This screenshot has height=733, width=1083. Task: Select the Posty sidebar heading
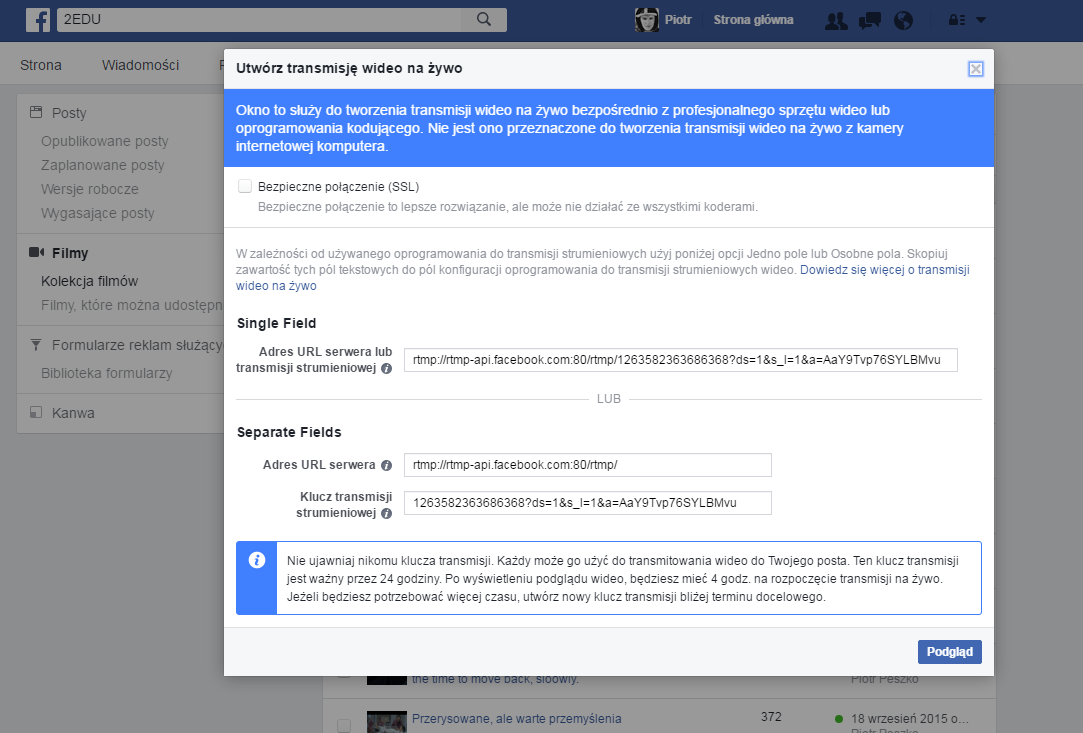[x=69, y=113]
